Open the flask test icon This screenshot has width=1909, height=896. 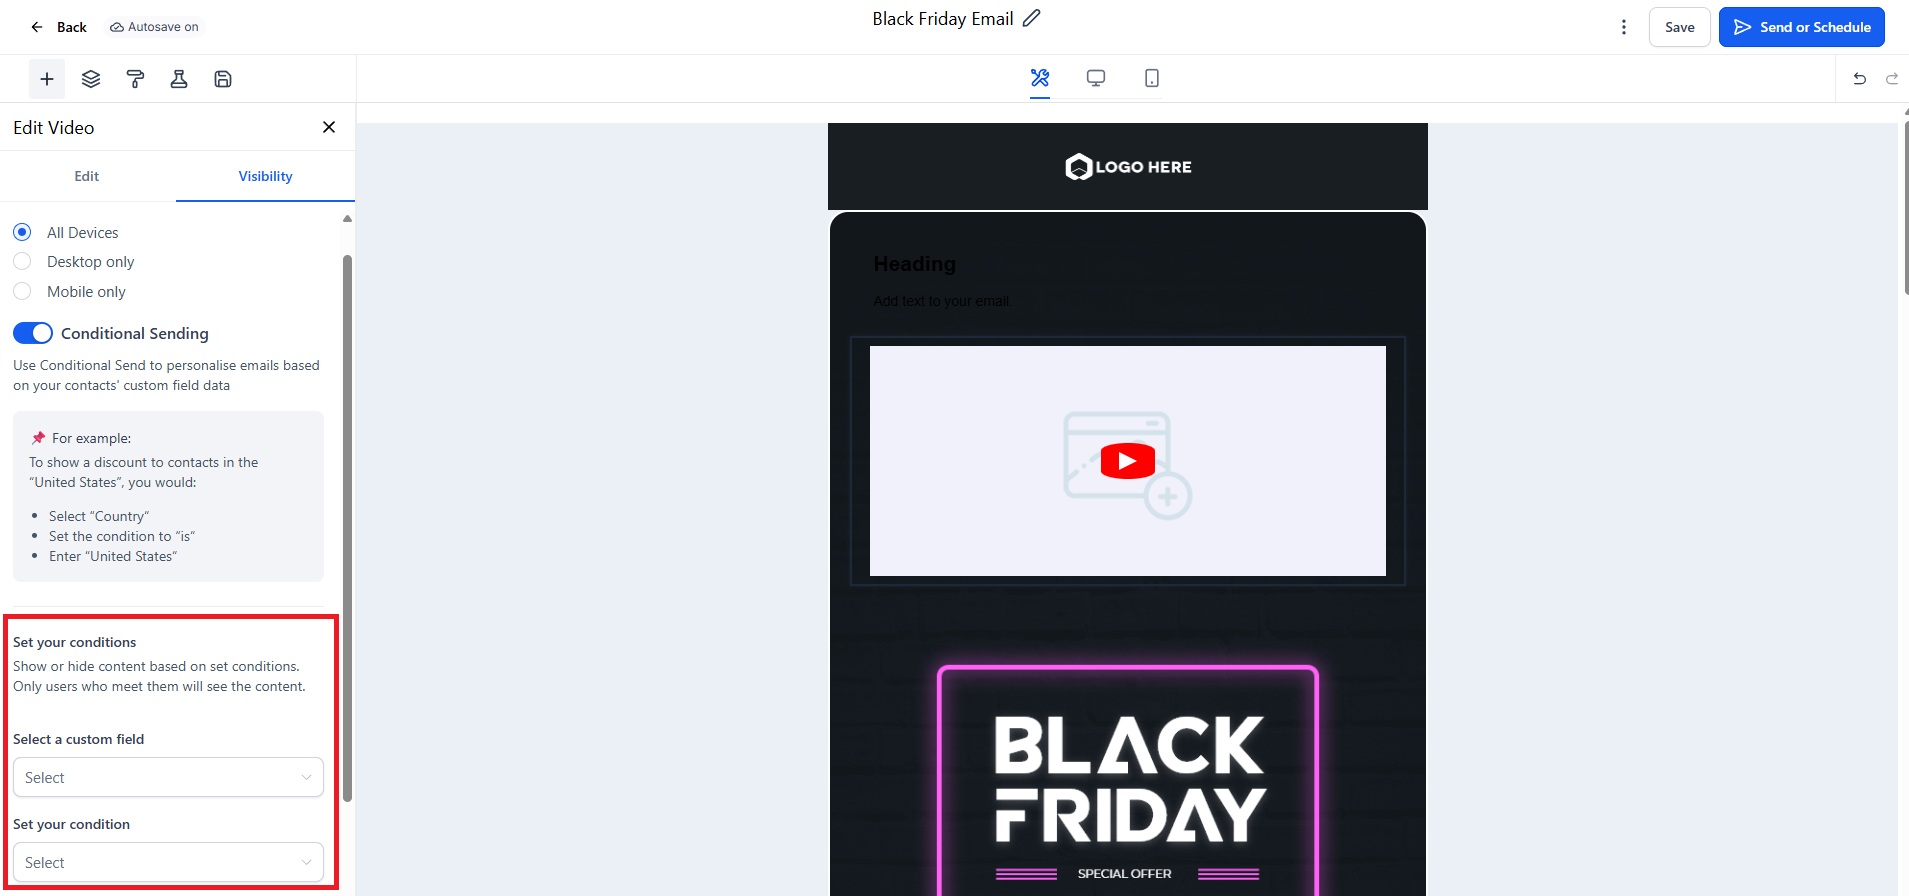click(x=179, y=79)
